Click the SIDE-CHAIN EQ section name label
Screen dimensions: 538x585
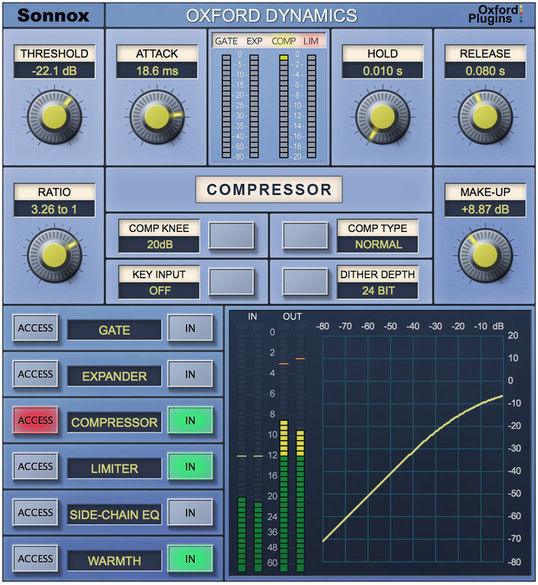pos(114,515)
